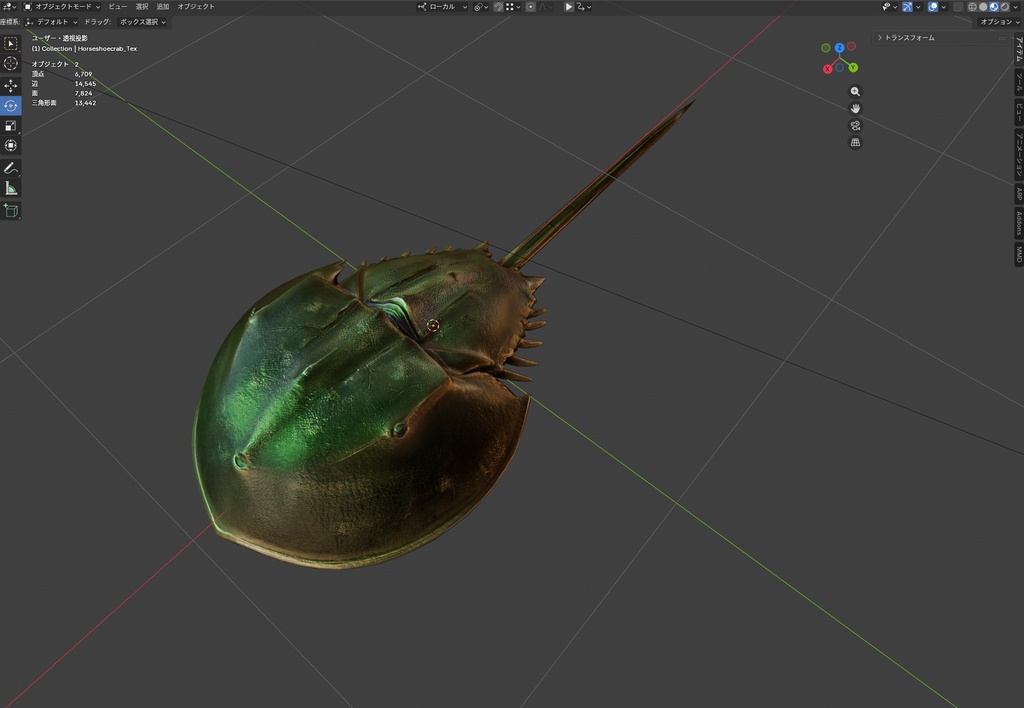Toggle the camera view button
The image size is (1024, 708).
[x=855, y=125]
